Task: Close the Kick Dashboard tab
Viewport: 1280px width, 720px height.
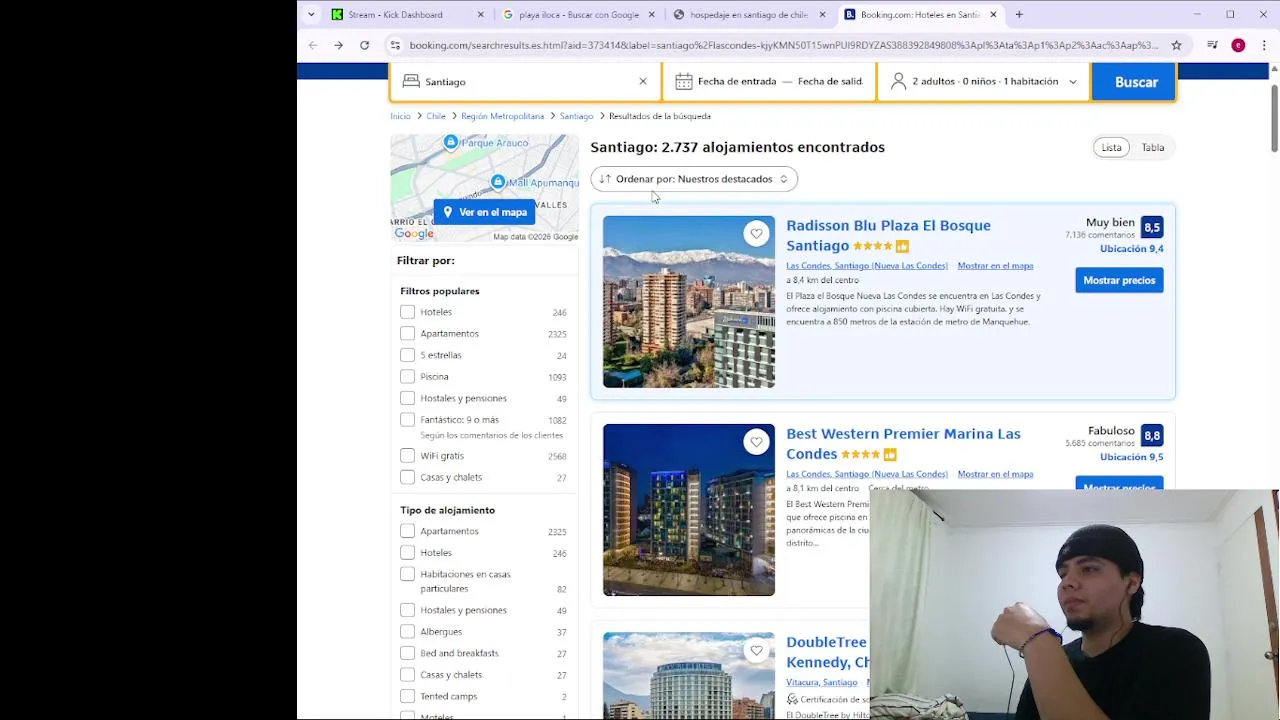Action: tap(480, 14)
